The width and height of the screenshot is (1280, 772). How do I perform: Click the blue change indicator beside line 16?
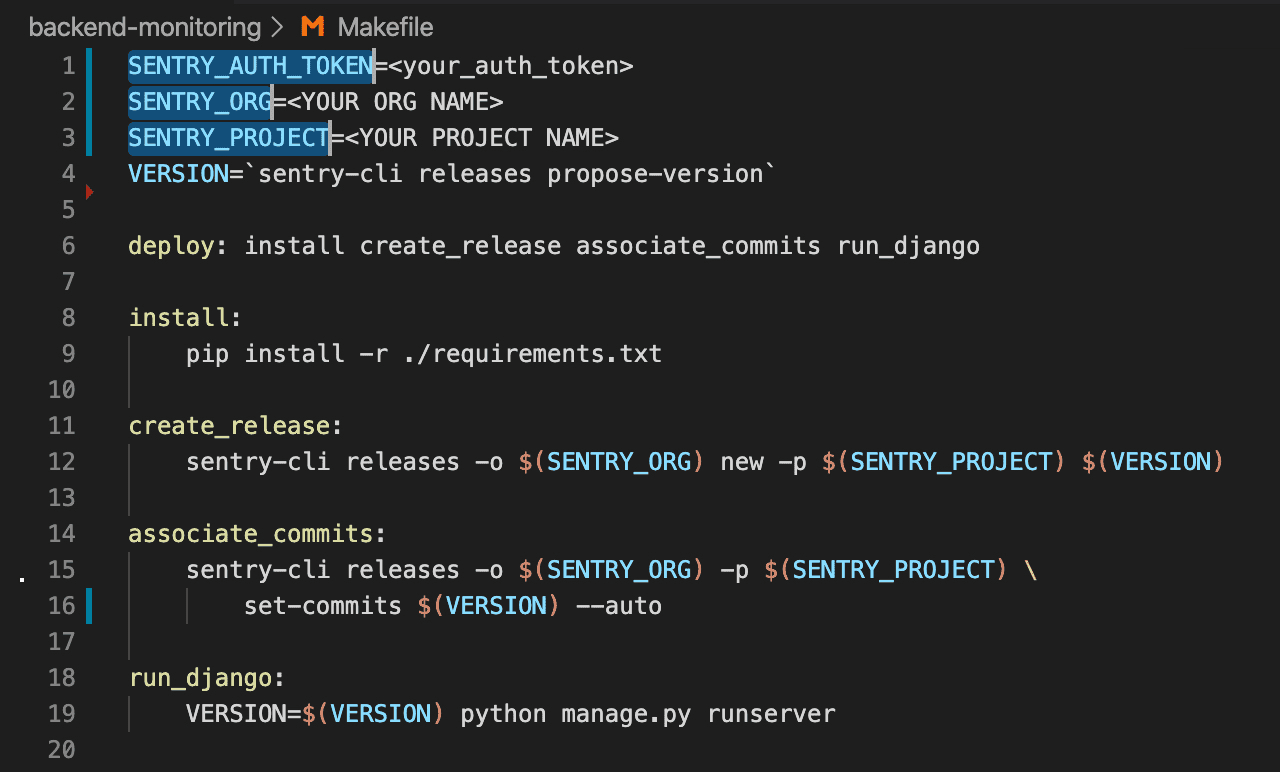point(88,605)
